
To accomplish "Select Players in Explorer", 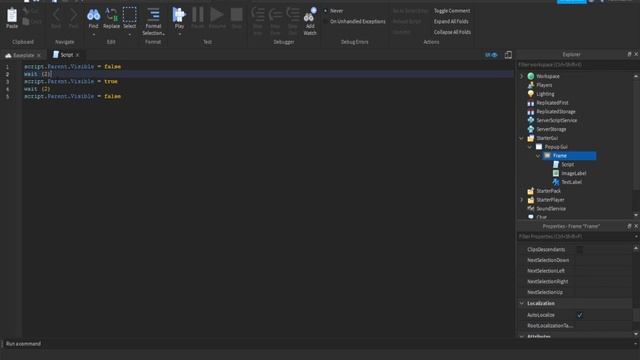I will click(x=544, y=85).
